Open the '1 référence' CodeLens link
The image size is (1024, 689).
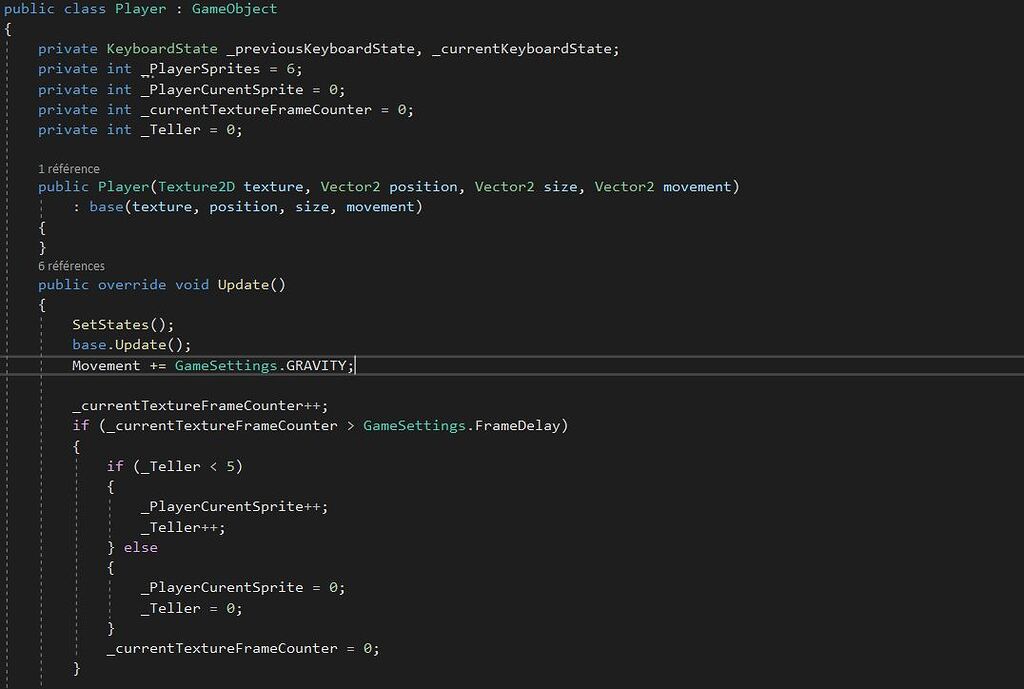tap(69, 169)
